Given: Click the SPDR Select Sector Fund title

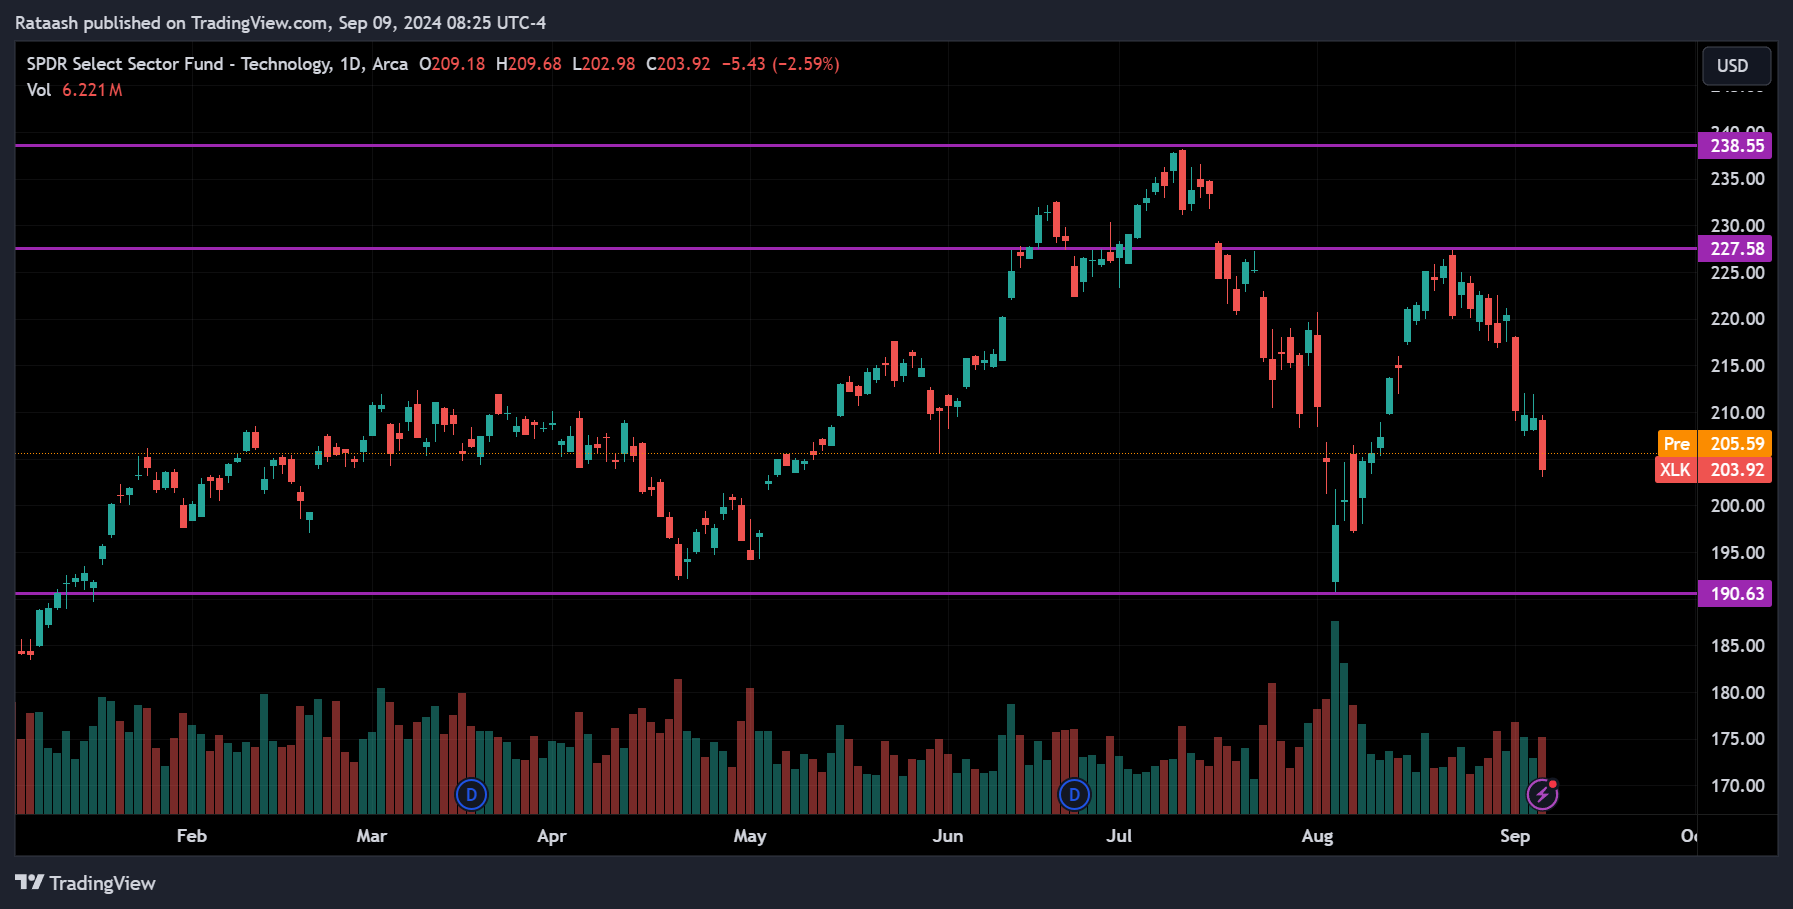Looking at the screenshot, I should (217, 64).
